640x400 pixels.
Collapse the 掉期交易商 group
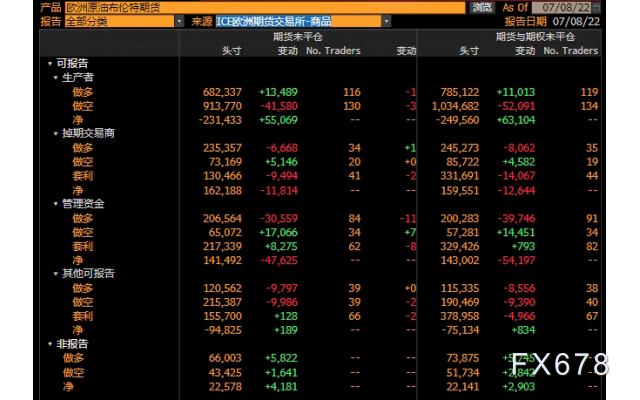coord(56,133)
